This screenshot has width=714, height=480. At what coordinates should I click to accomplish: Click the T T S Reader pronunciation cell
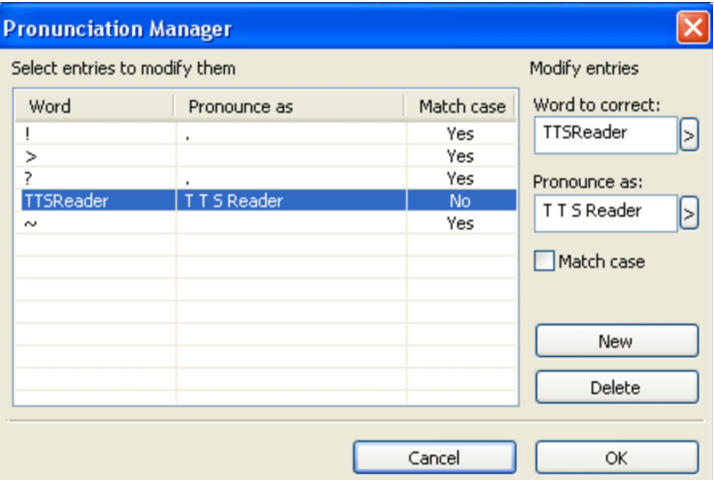pyautogui.click(x=232, y=201)
